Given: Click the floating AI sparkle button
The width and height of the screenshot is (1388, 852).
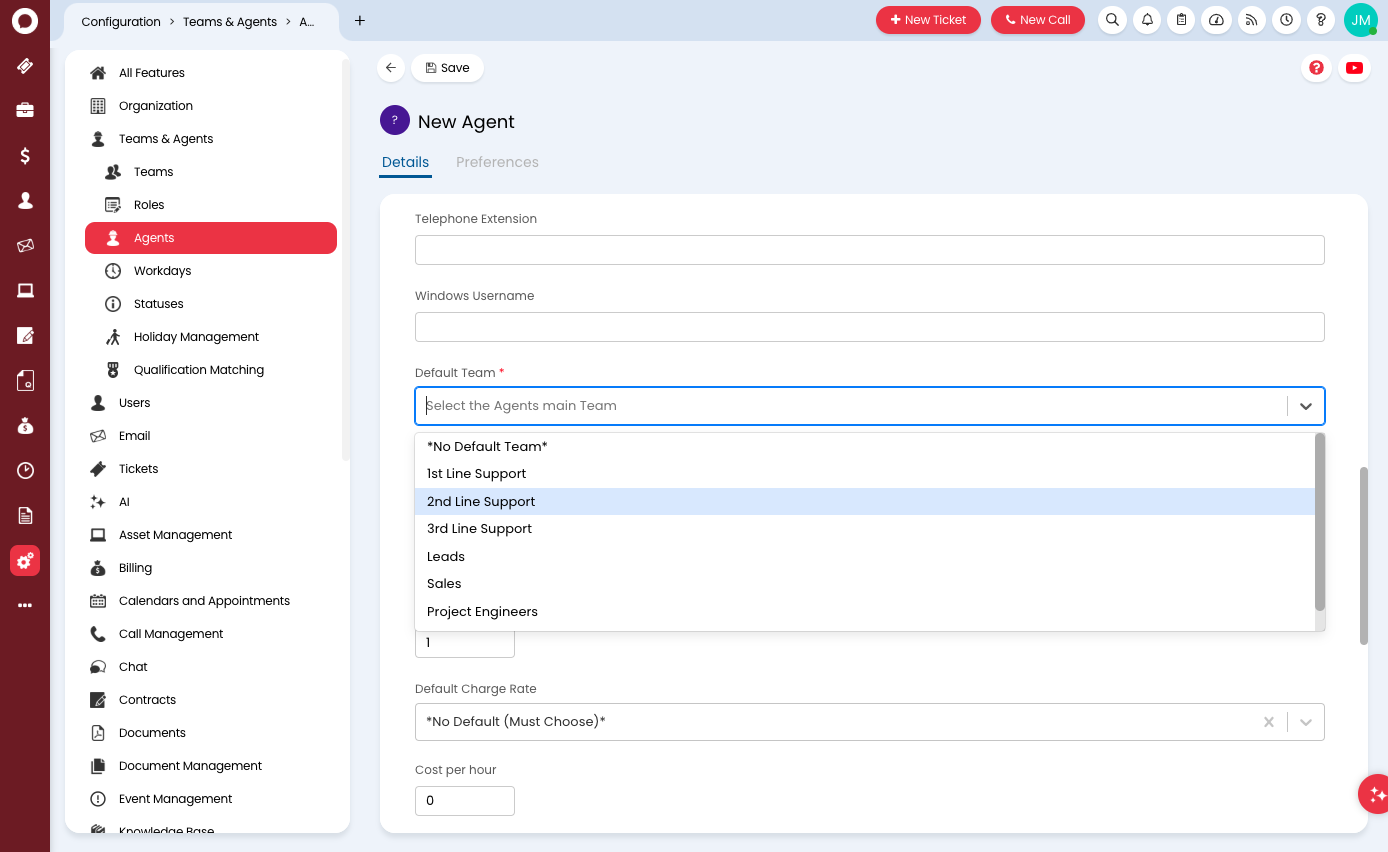Looking at the screenshot, I should 1376,794.
